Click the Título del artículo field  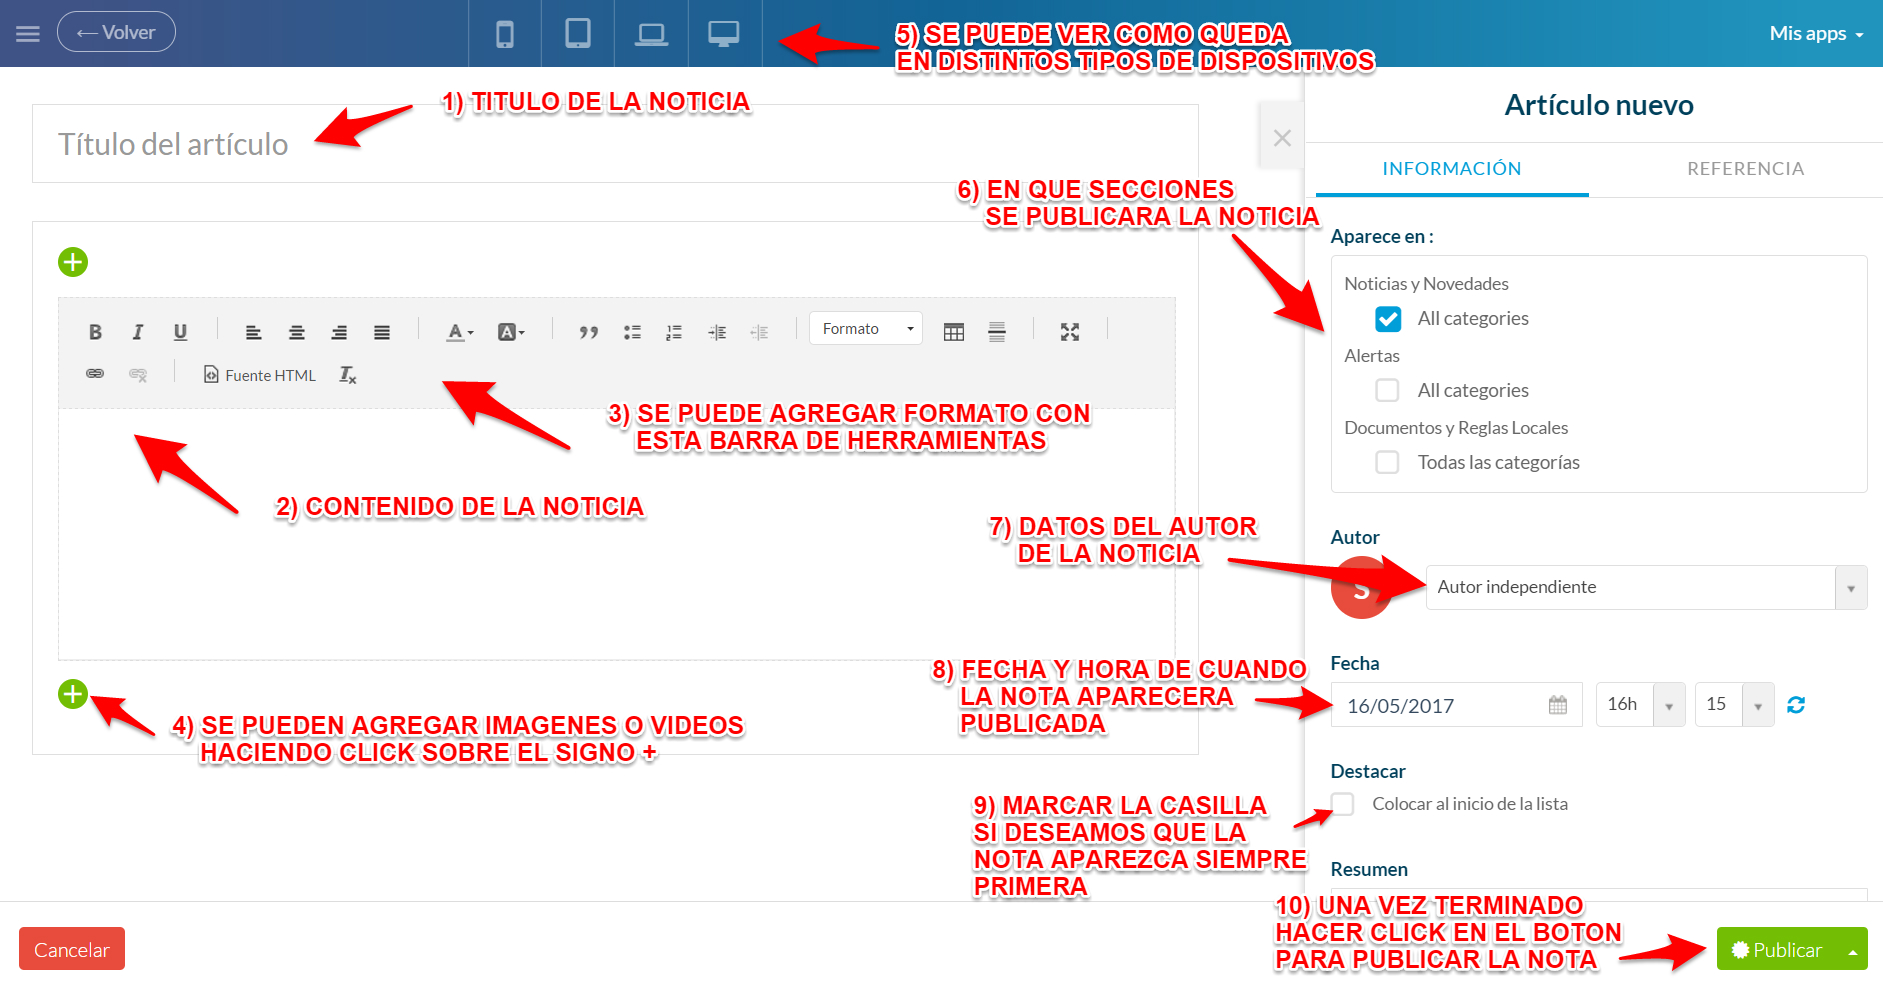[x=615, y=144]
